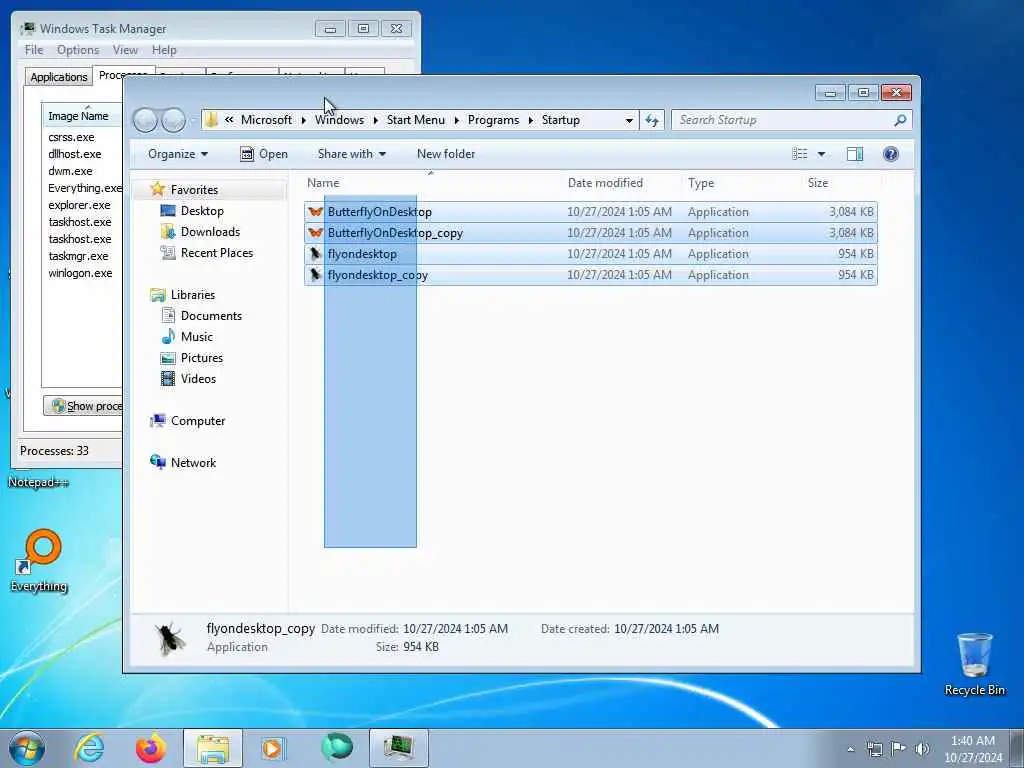The image size is (1024, 768).
Task: Click the search magnifier icon in Startup search
Action: click(900, 120)
